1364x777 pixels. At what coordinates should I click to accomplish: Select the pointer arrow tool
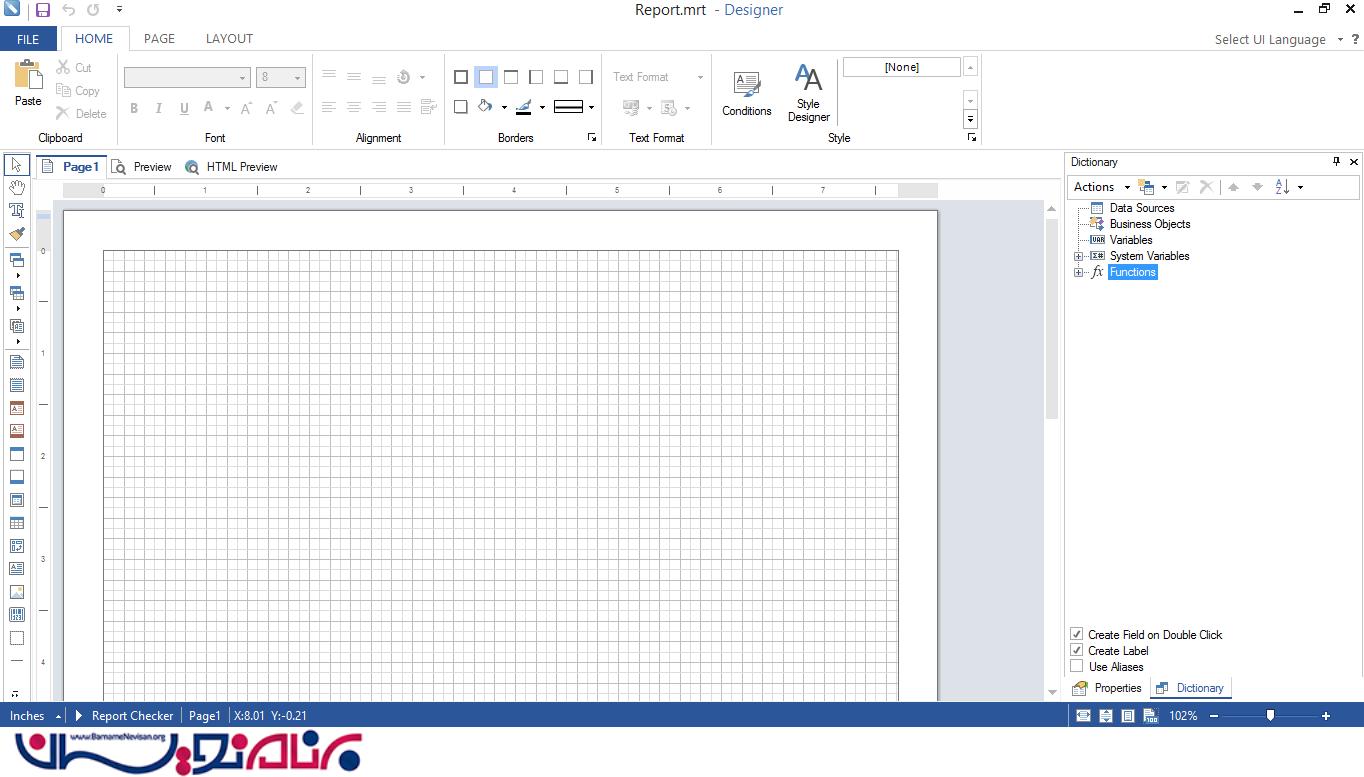[17, 165]
